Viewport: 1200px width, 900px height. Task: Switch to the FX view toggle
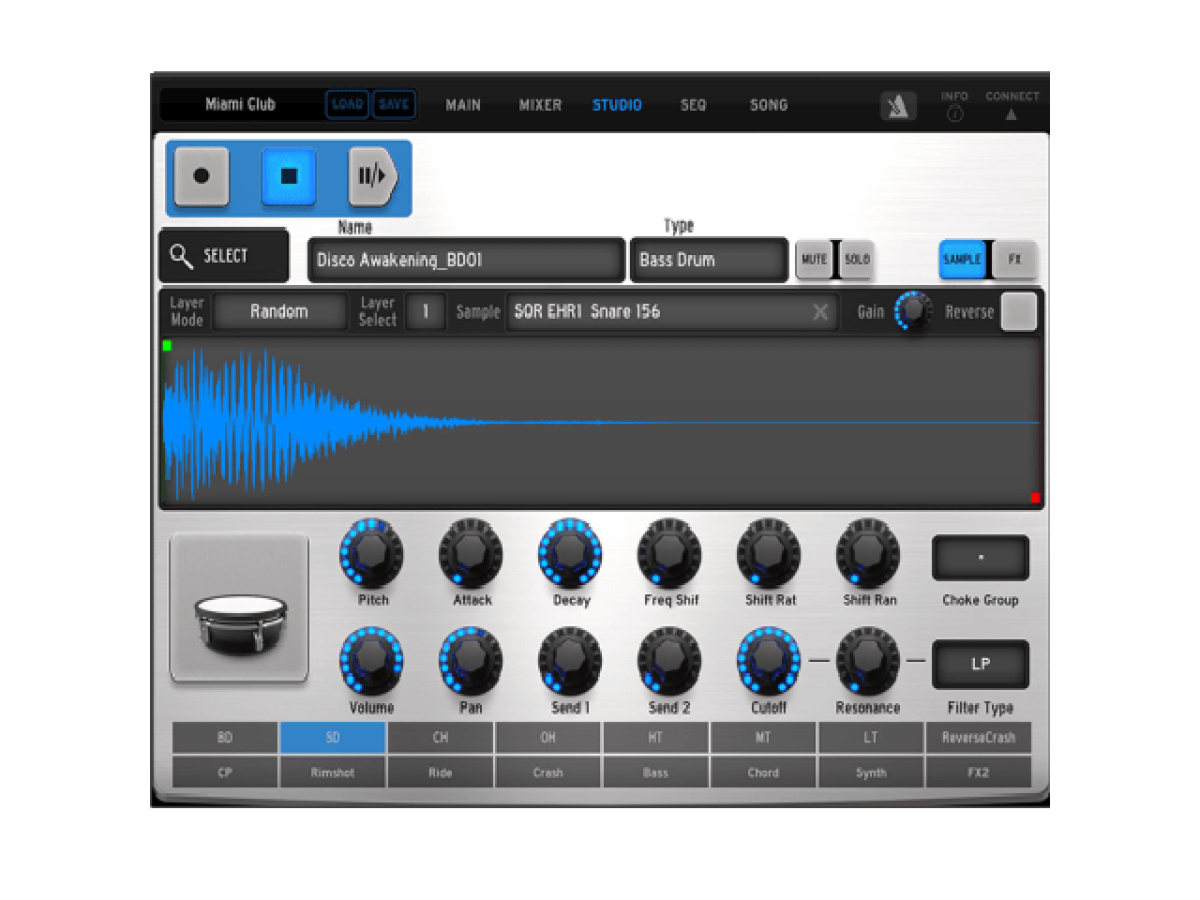[x=1014, y=260]
